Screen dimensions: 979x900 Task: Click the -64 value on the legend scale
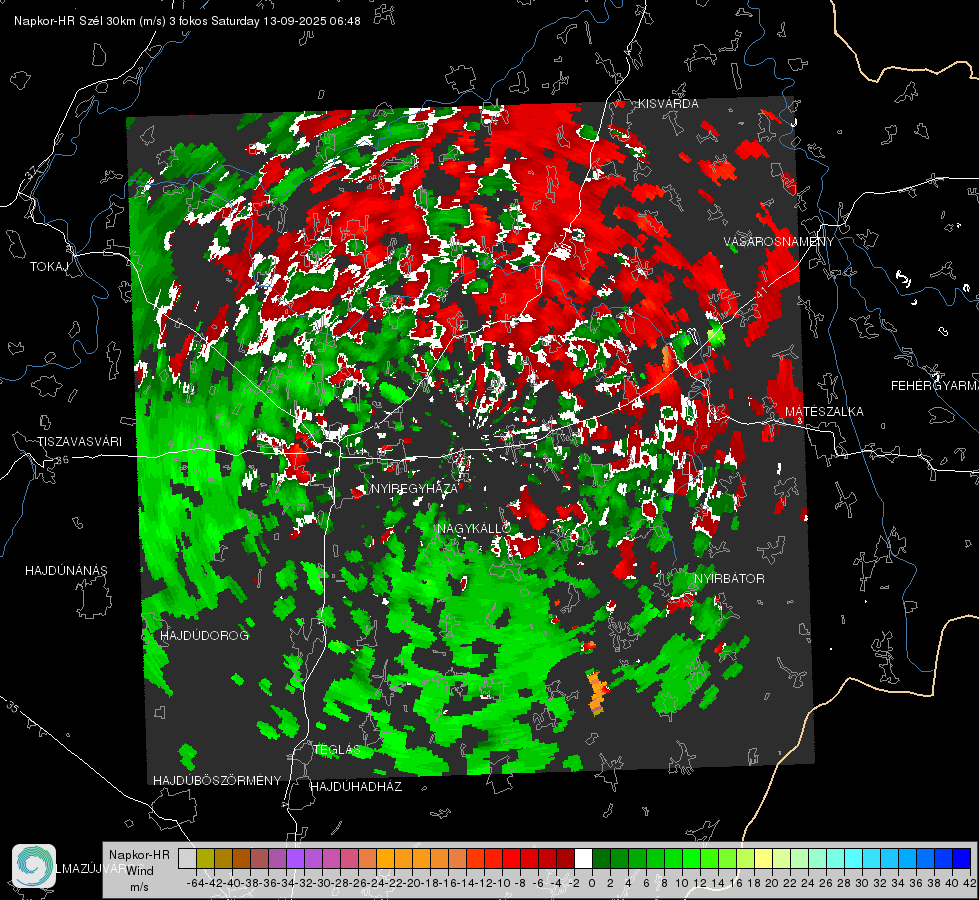click(x=195, y=883)
